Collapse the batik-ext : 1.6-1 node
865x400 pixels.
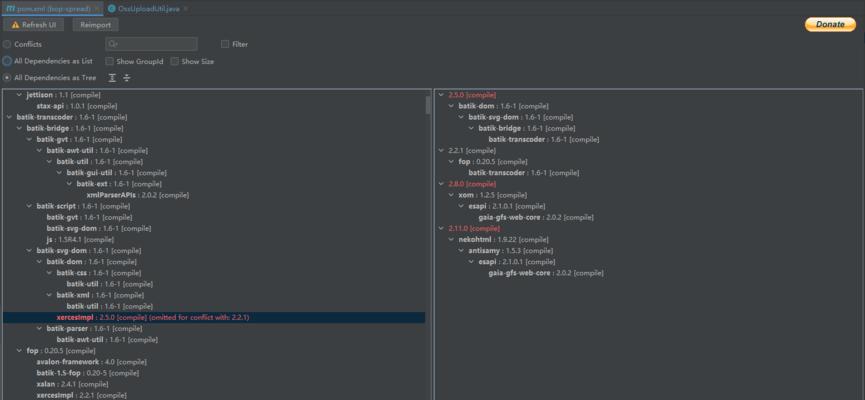pyautogui.click(x=69, y=184)
